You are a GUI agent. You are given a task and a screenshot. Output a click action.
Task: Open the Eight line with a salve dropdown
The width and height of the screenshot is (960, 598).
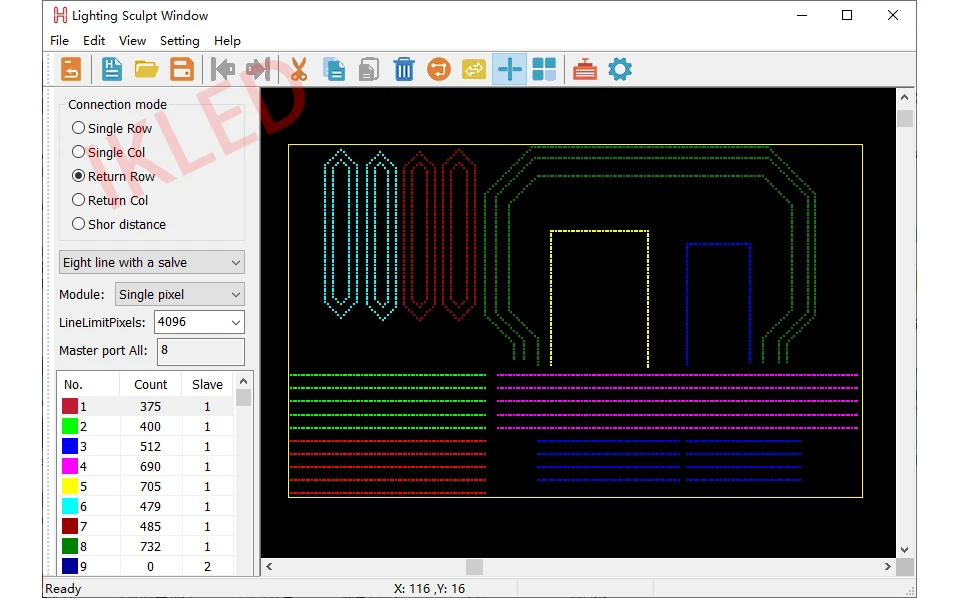coord(152,262)
